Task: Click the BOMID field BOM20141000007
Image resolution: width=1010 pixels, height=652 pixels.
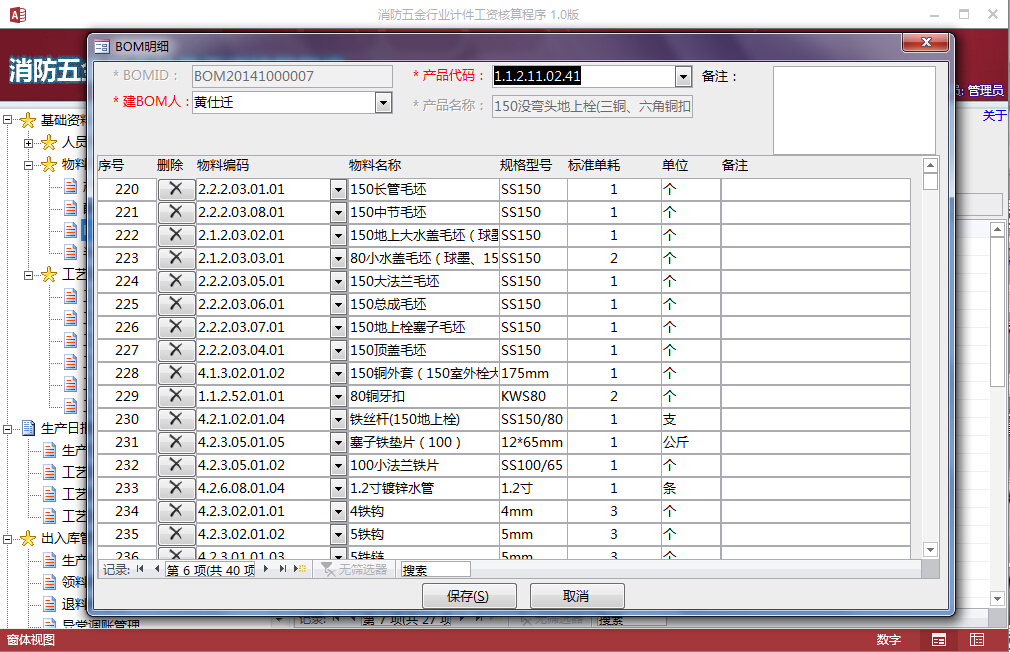Action: [x=292, y=77]
